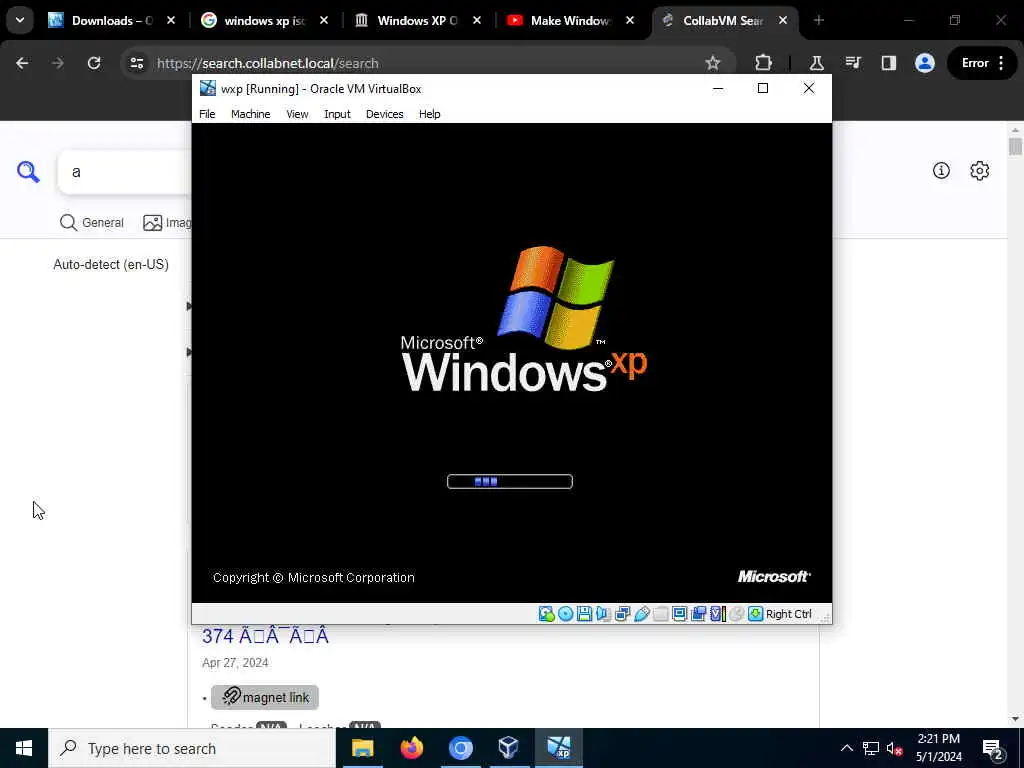Open the notification center icon
Viewport: 1024px width, 768px height.
(993, 748)
